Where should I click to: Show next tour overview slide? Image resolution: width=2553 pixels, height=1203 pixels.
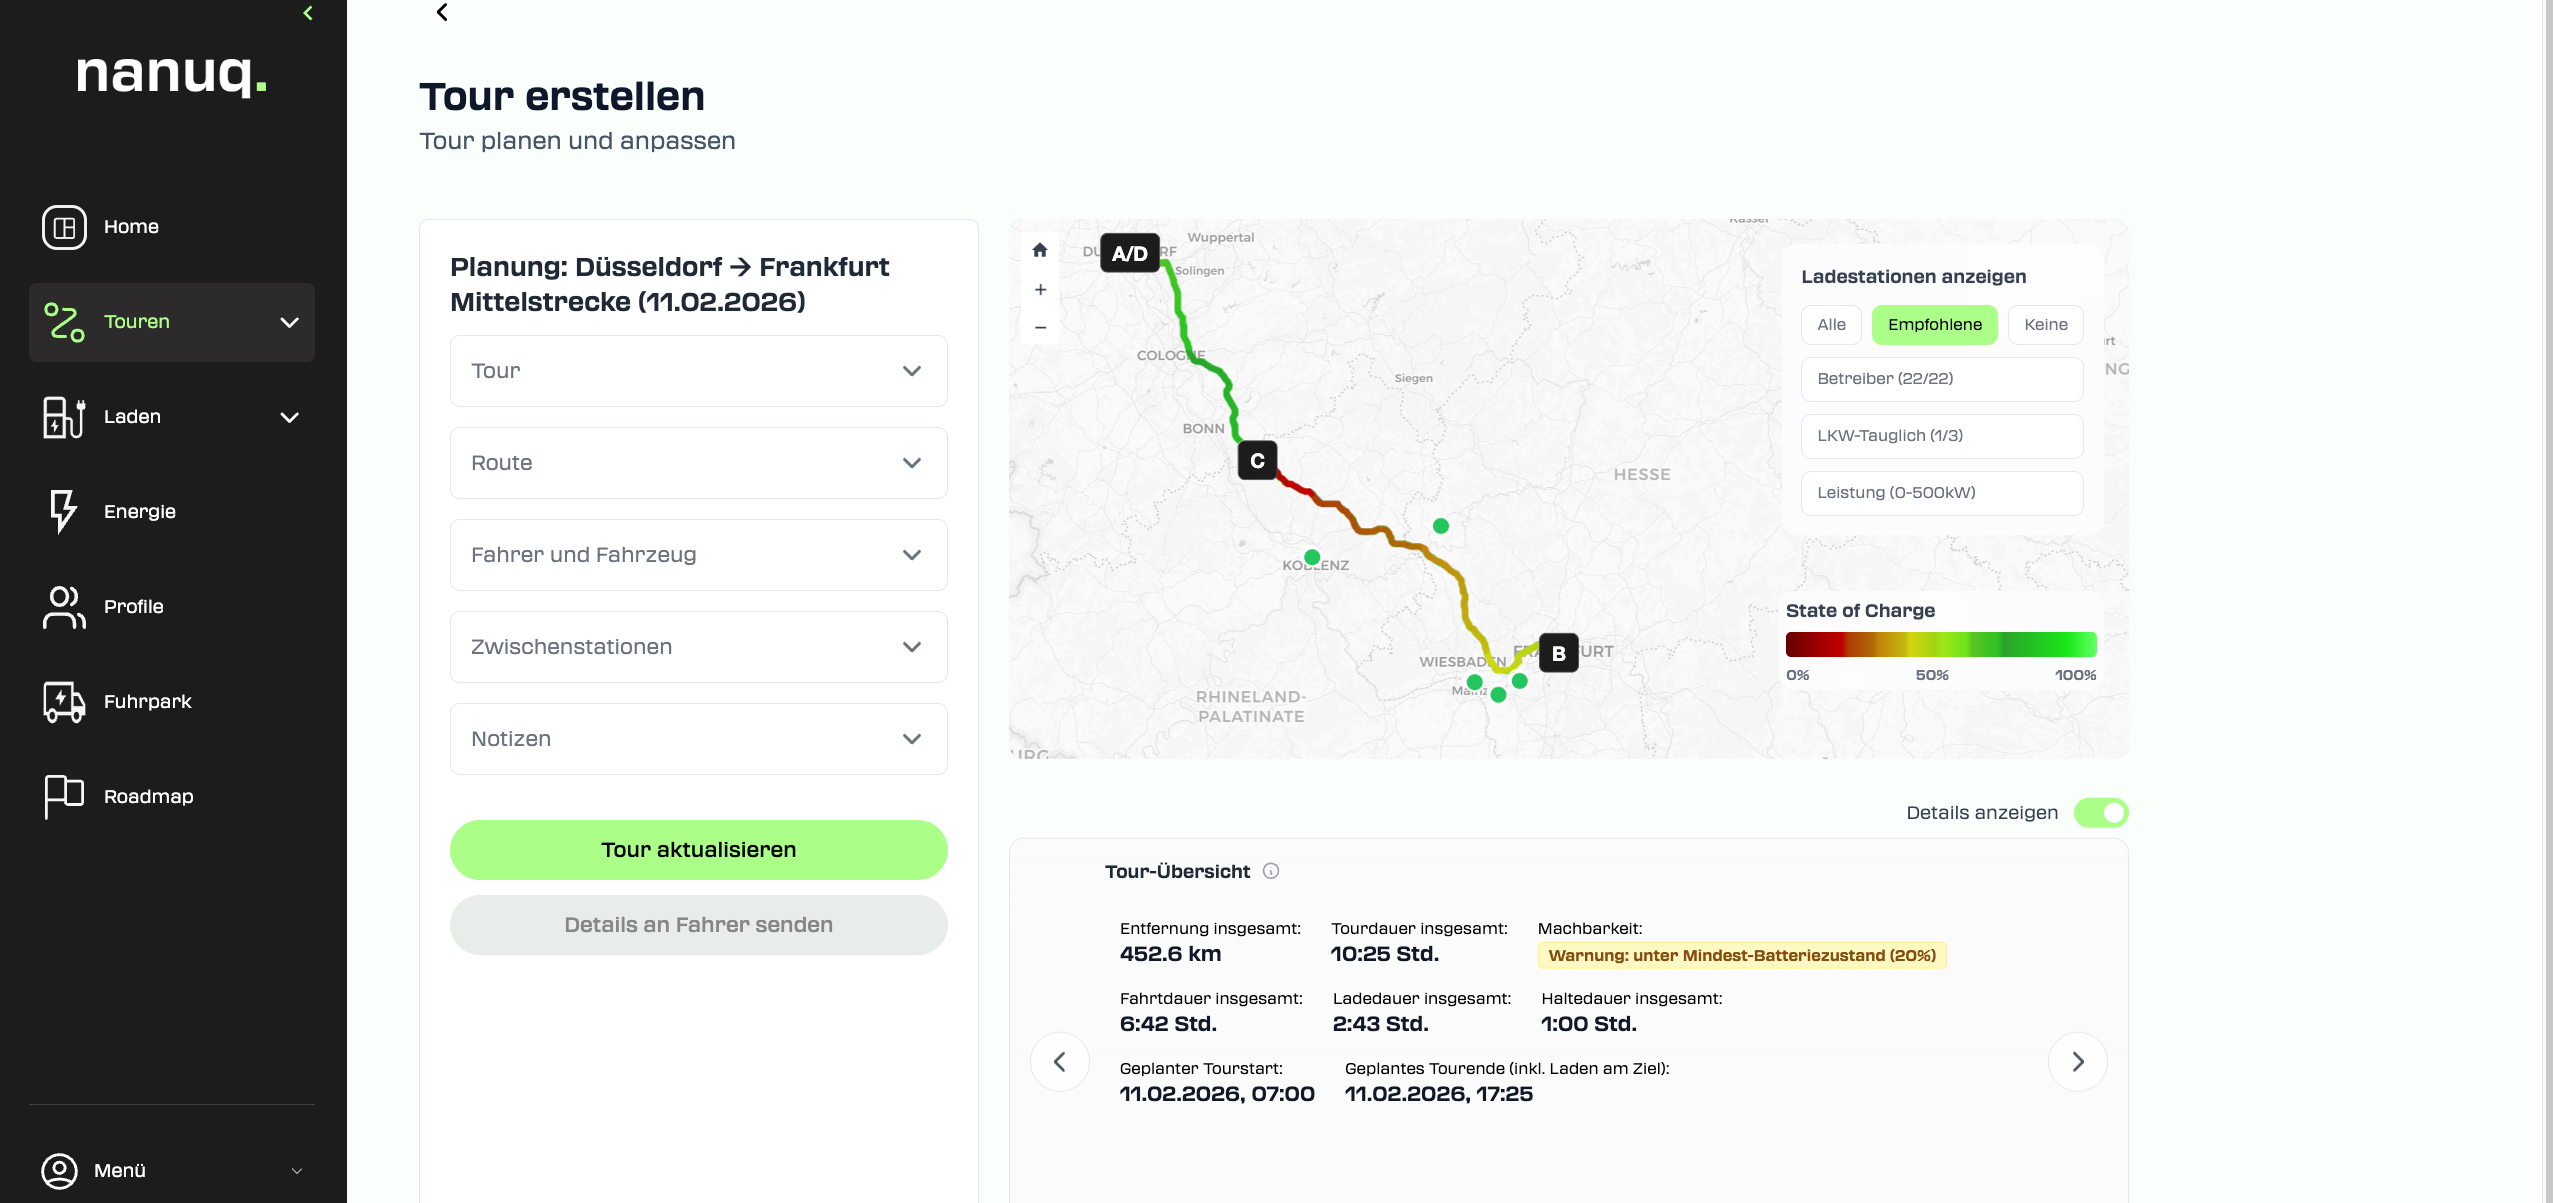point(2077,1061)
